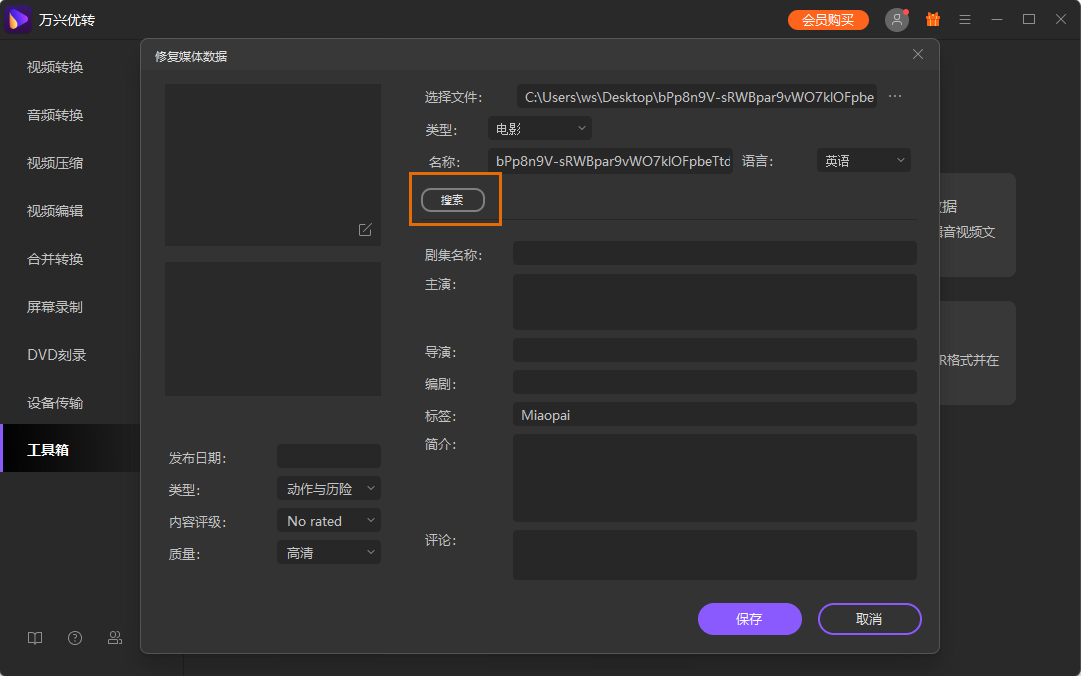Click the 会员购买 button
The height and width of the screenshot is (676, 1081).
828,20
